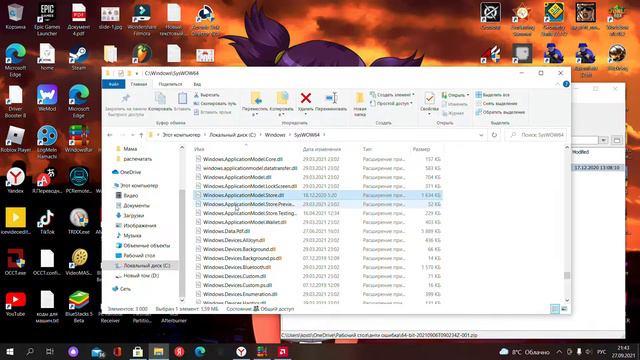This screenshot has width=640, height=360.
Task: Select Рабочий стол in navigation pane
Action: pyautogui.click(x=135, y=256)
